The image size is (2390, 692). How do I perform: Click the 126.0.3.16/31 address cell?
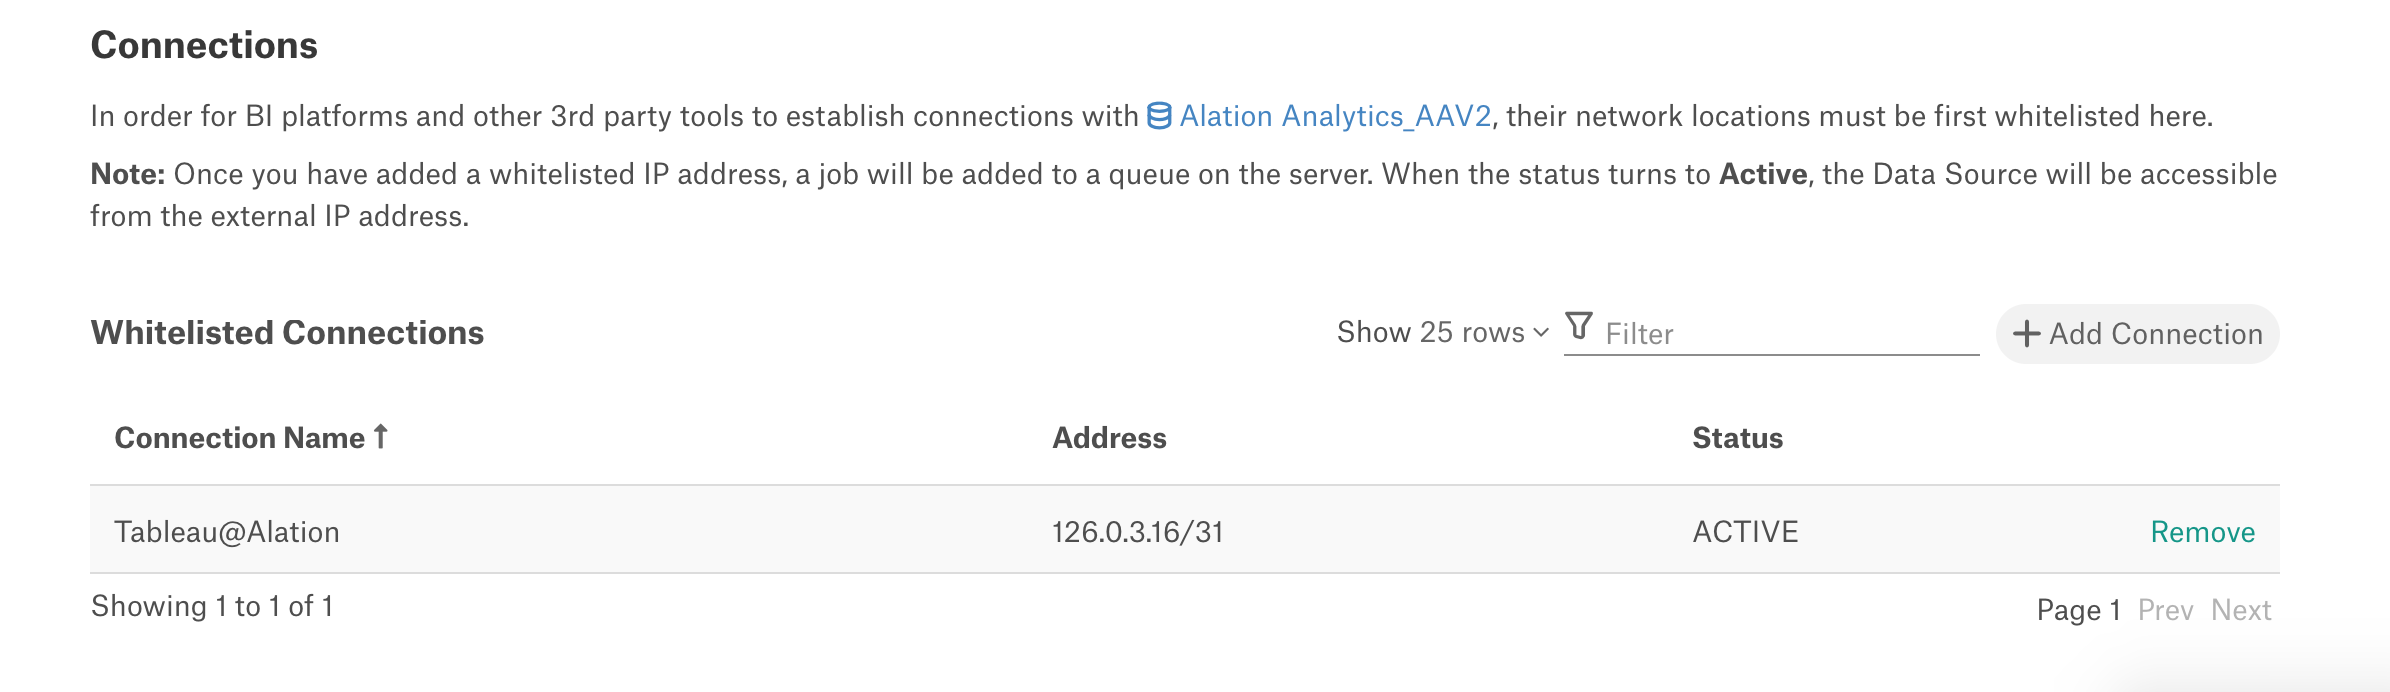[1138, 532]
